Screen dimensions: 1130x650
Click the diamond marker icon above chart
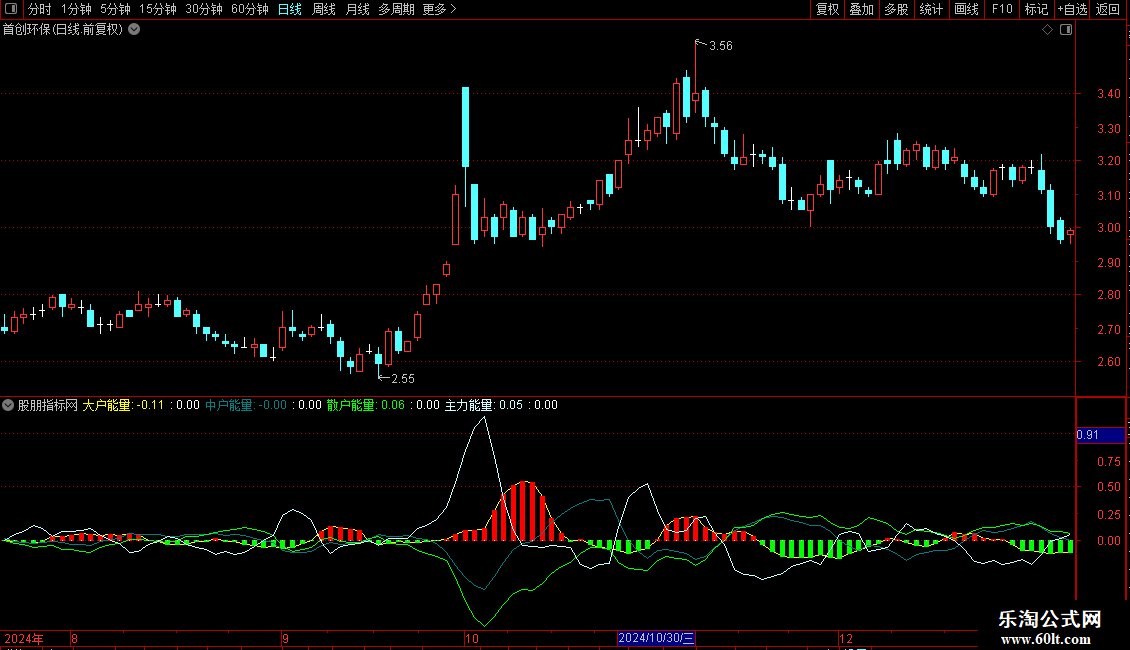click(x=1048, y=30)
